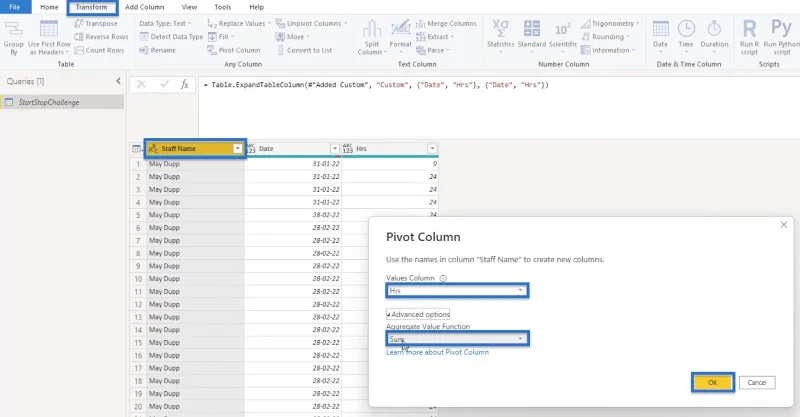Switch to the View tab
Screen dimensions: 800x417
[189, 7]
